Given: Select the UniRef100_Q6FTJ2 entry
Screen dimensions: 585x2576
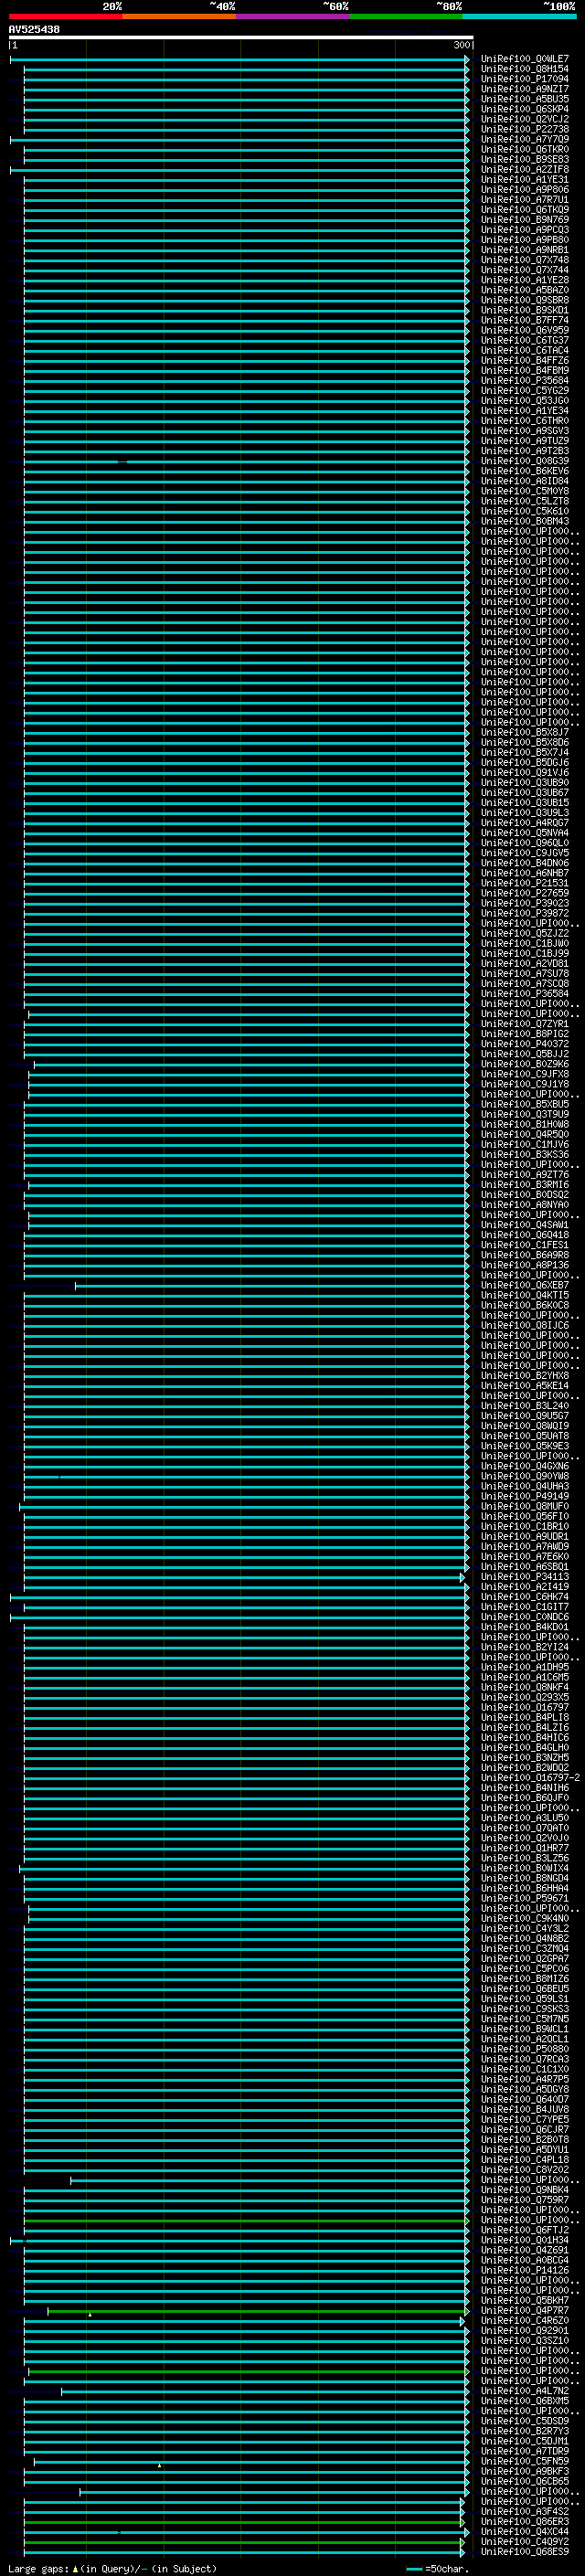Looking at the screenshot, I should 525,2229.
